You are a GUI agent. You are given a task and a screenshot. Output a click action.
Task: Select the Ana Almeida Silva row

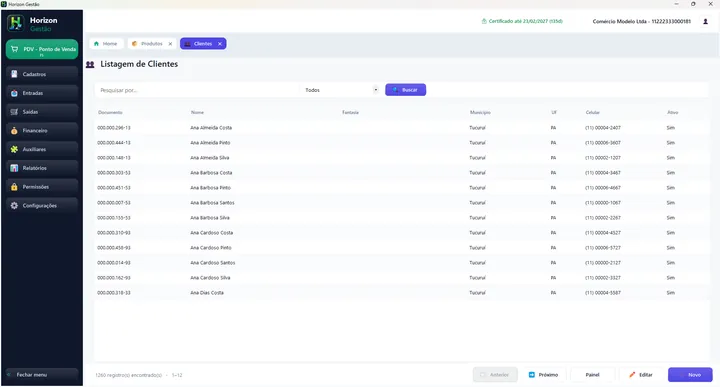(x=401, y=158)
